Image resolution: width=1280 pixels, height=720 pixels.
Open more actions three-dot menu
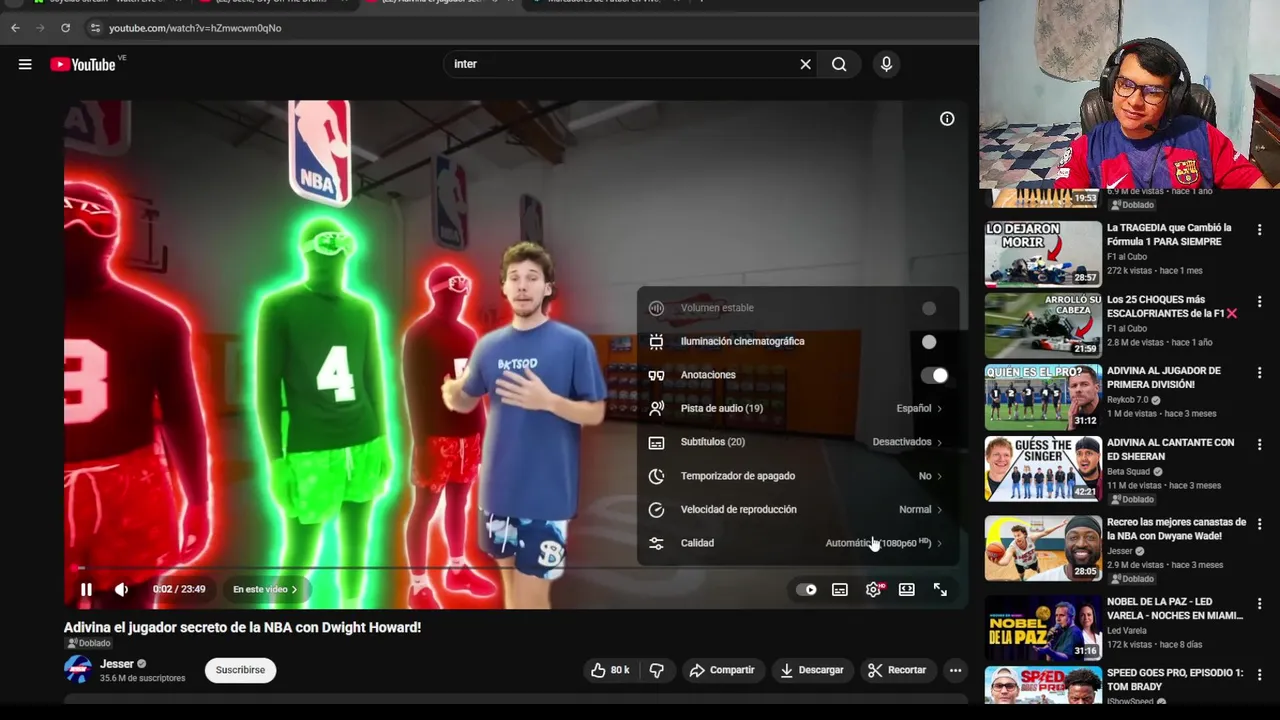955,670
